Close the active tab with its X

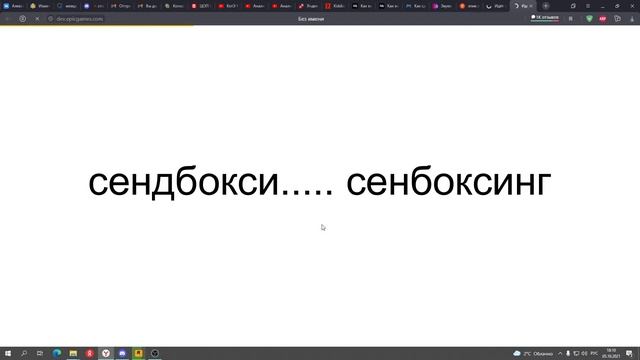[531, 6]
